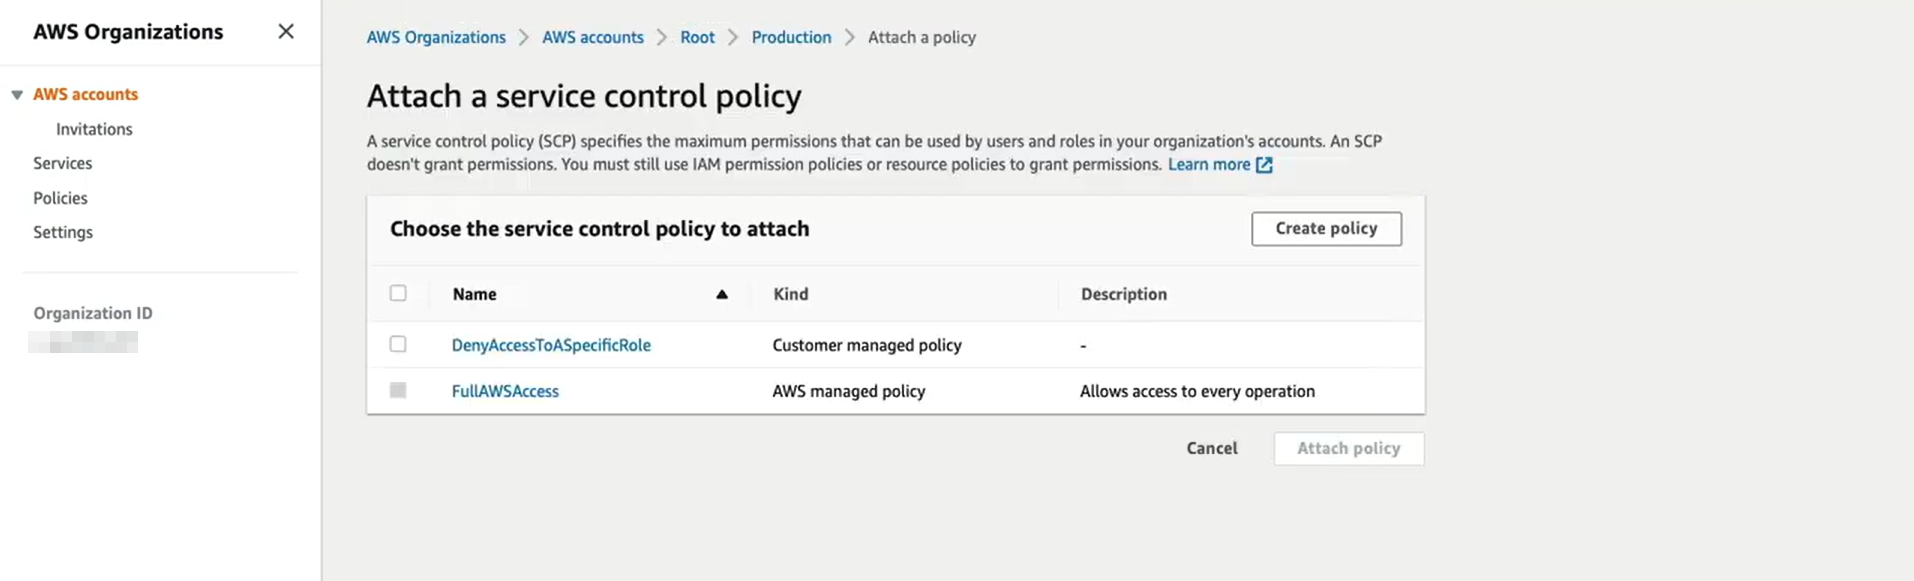Click the Create policy button
Image resolution: width=1914 pixels, height=581 pixels.
(1326, 228)
